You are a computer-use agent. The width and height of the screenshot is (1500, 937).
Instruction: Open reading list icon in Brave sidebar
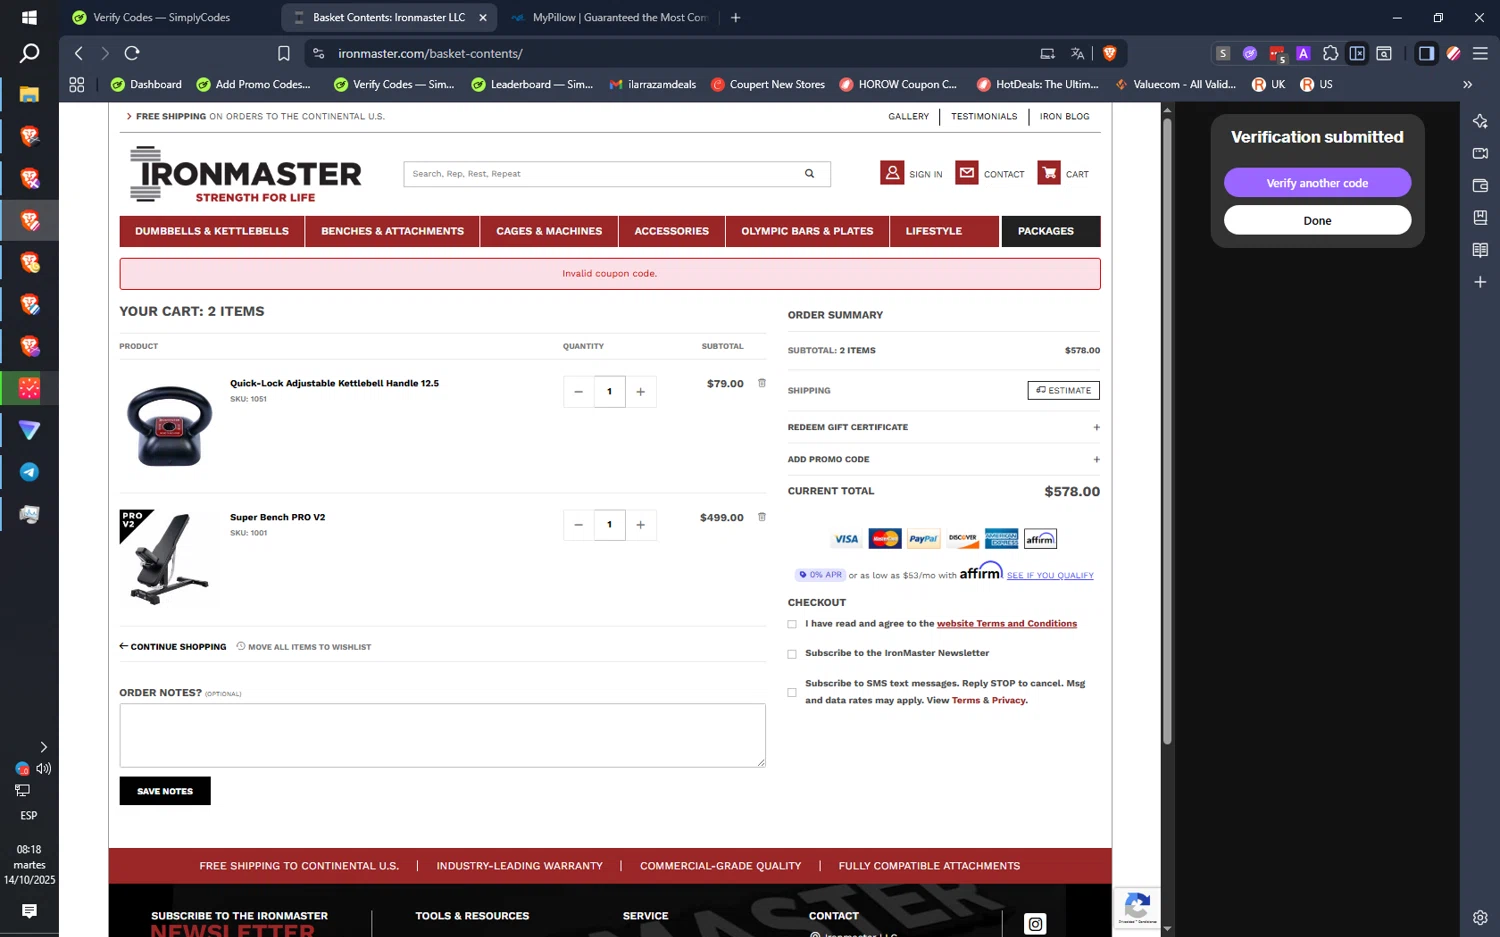[x=1480, y=250]
